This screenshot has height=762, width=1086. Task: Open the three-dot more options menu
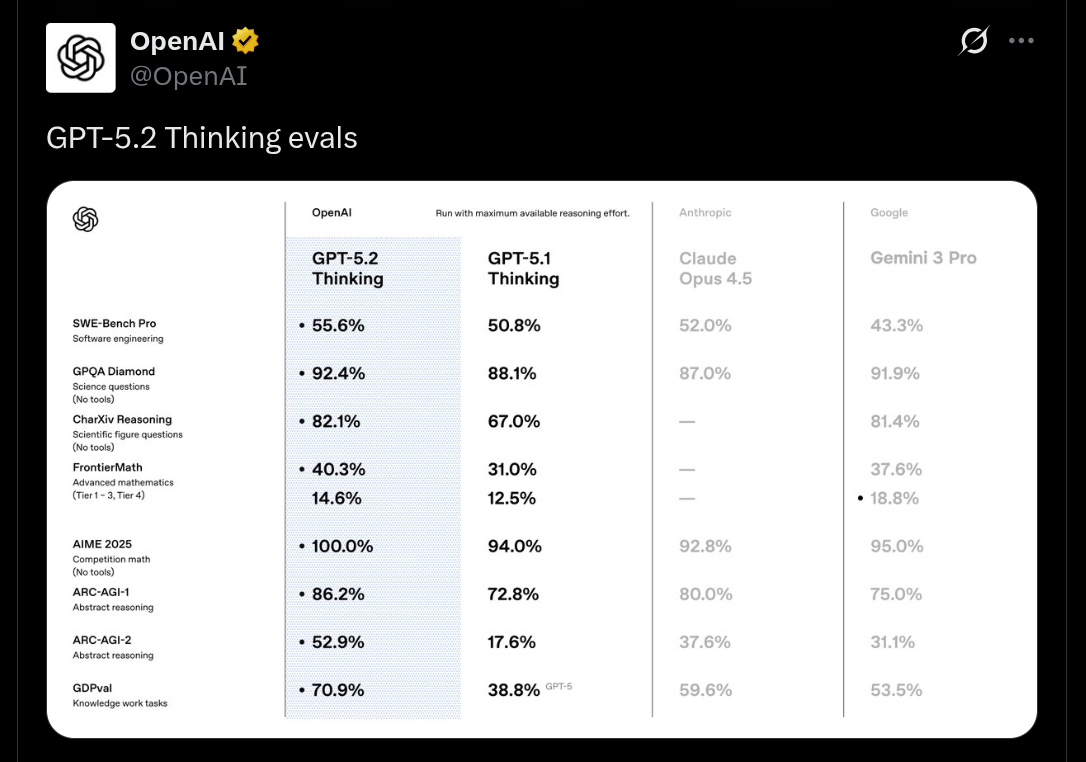[1021, 41]
